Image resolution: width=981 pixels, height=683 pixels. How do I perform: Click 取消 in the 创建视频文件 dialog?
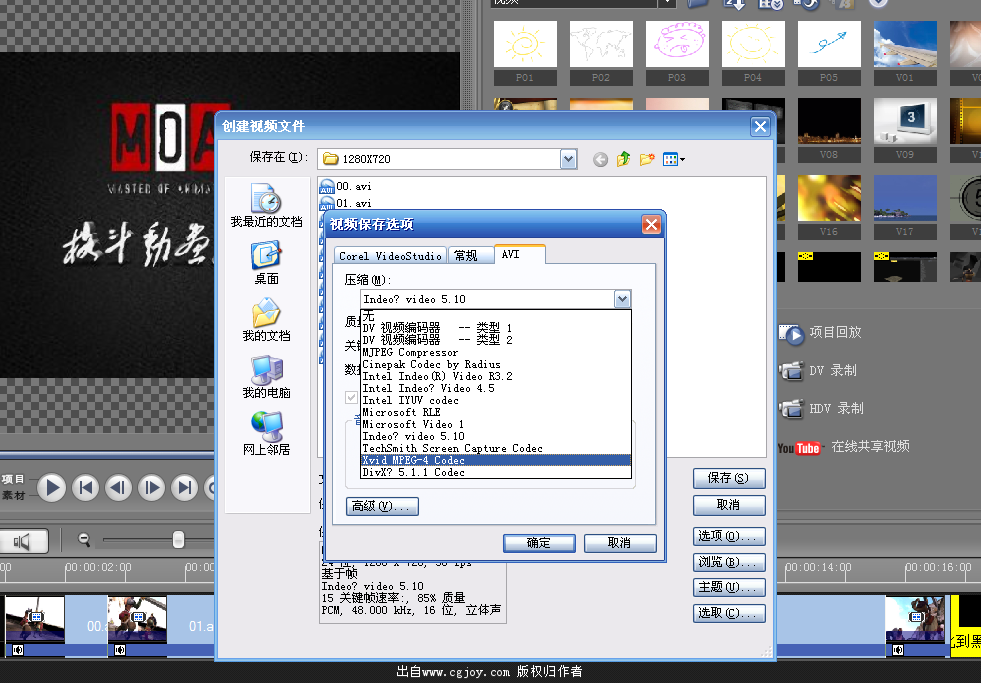(729, 505)
